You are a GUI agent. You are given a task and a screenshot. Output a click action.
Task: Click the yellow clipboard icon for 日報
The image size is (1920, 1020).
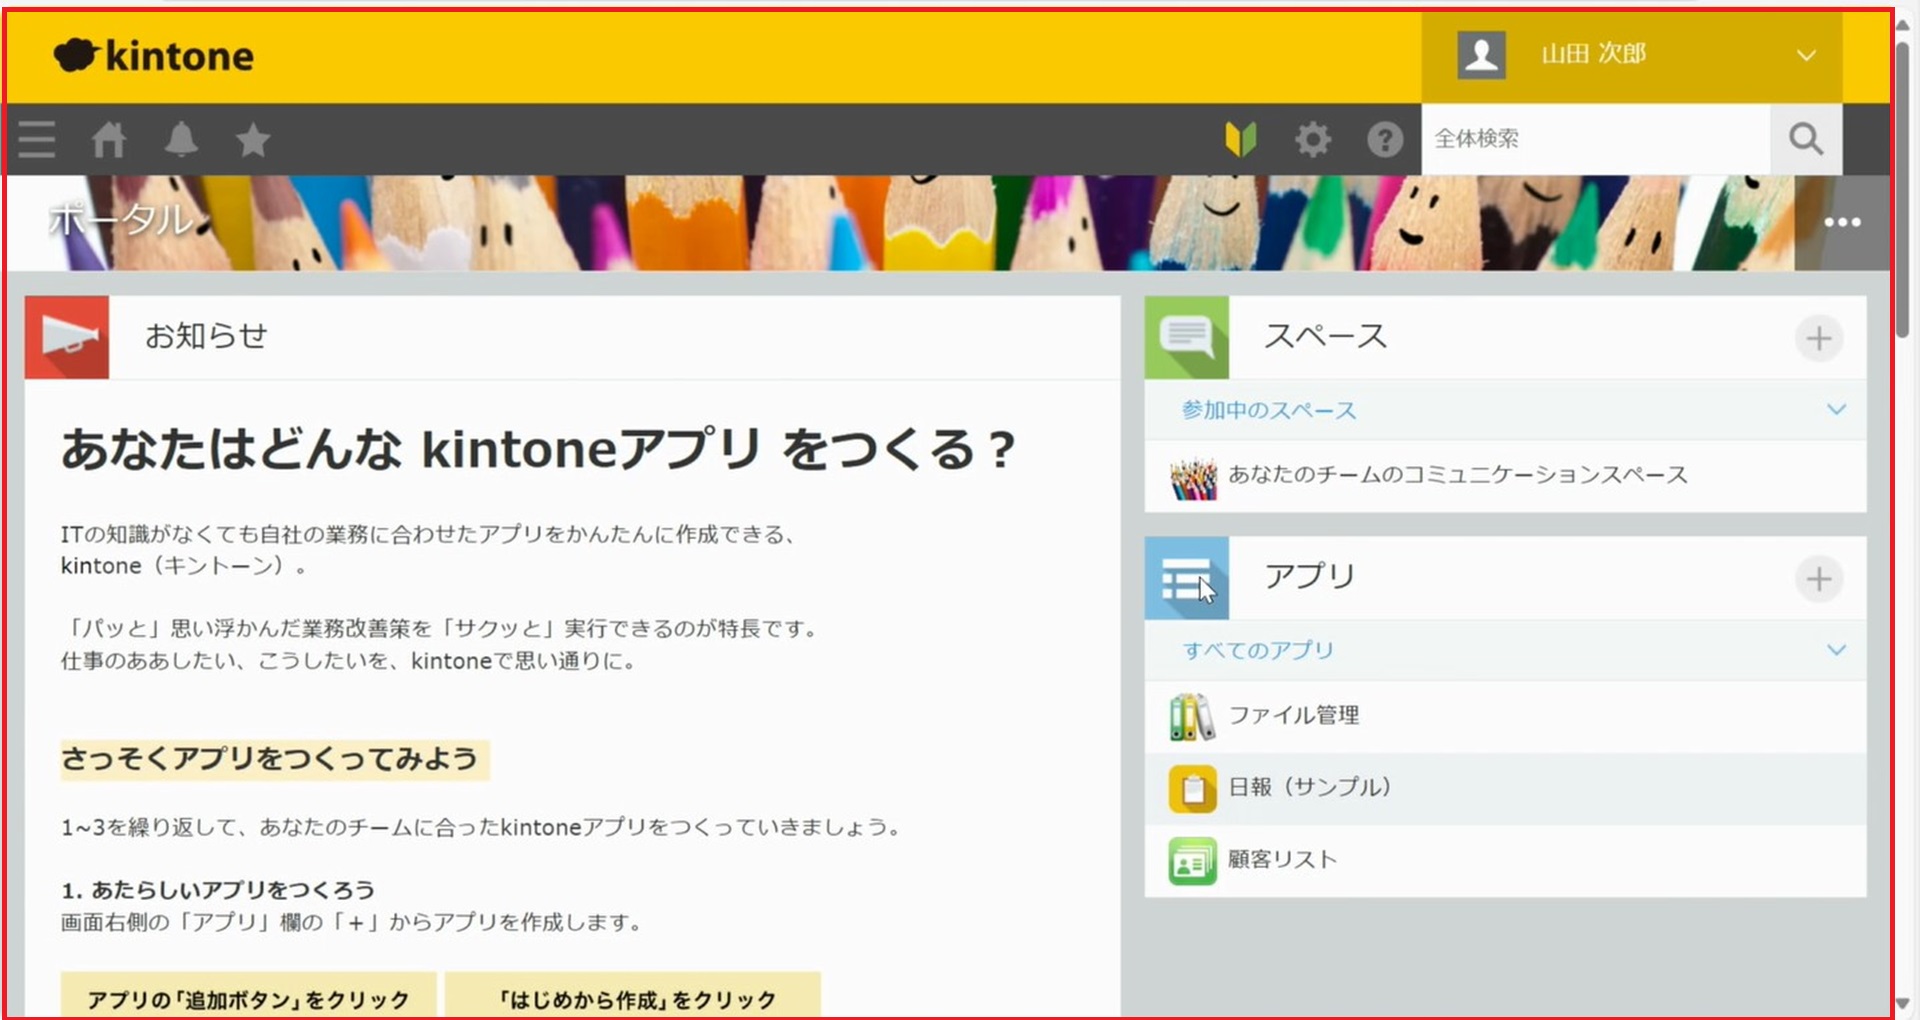pos(1193,789)
